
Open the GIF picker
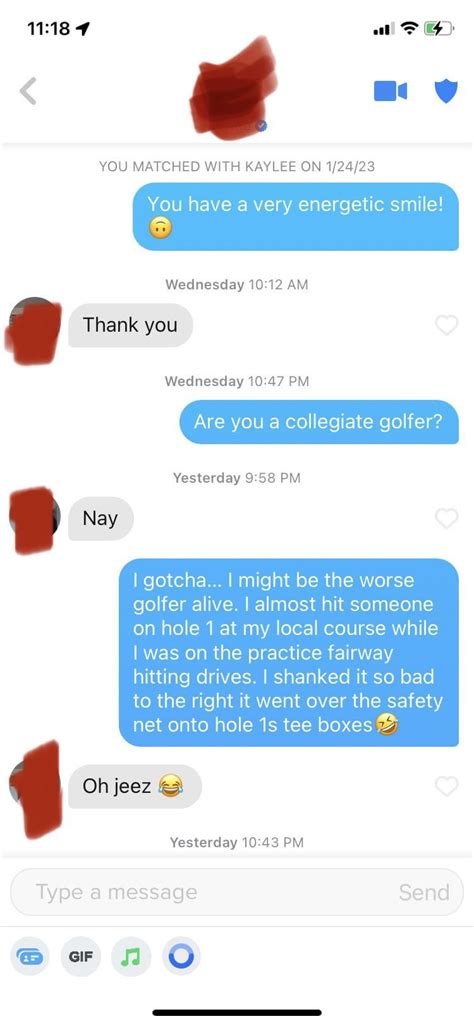click(81, 957)
